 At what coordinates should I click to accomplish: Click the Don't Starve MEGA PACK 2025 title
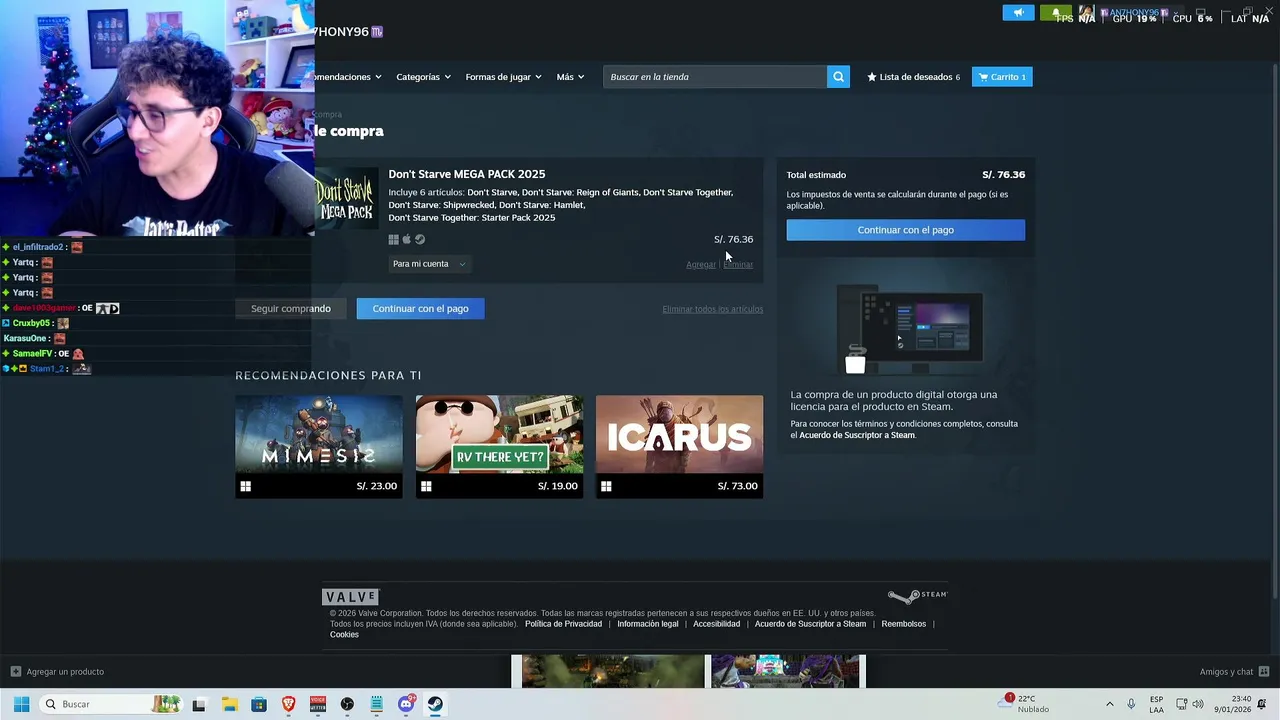(467, 174)
